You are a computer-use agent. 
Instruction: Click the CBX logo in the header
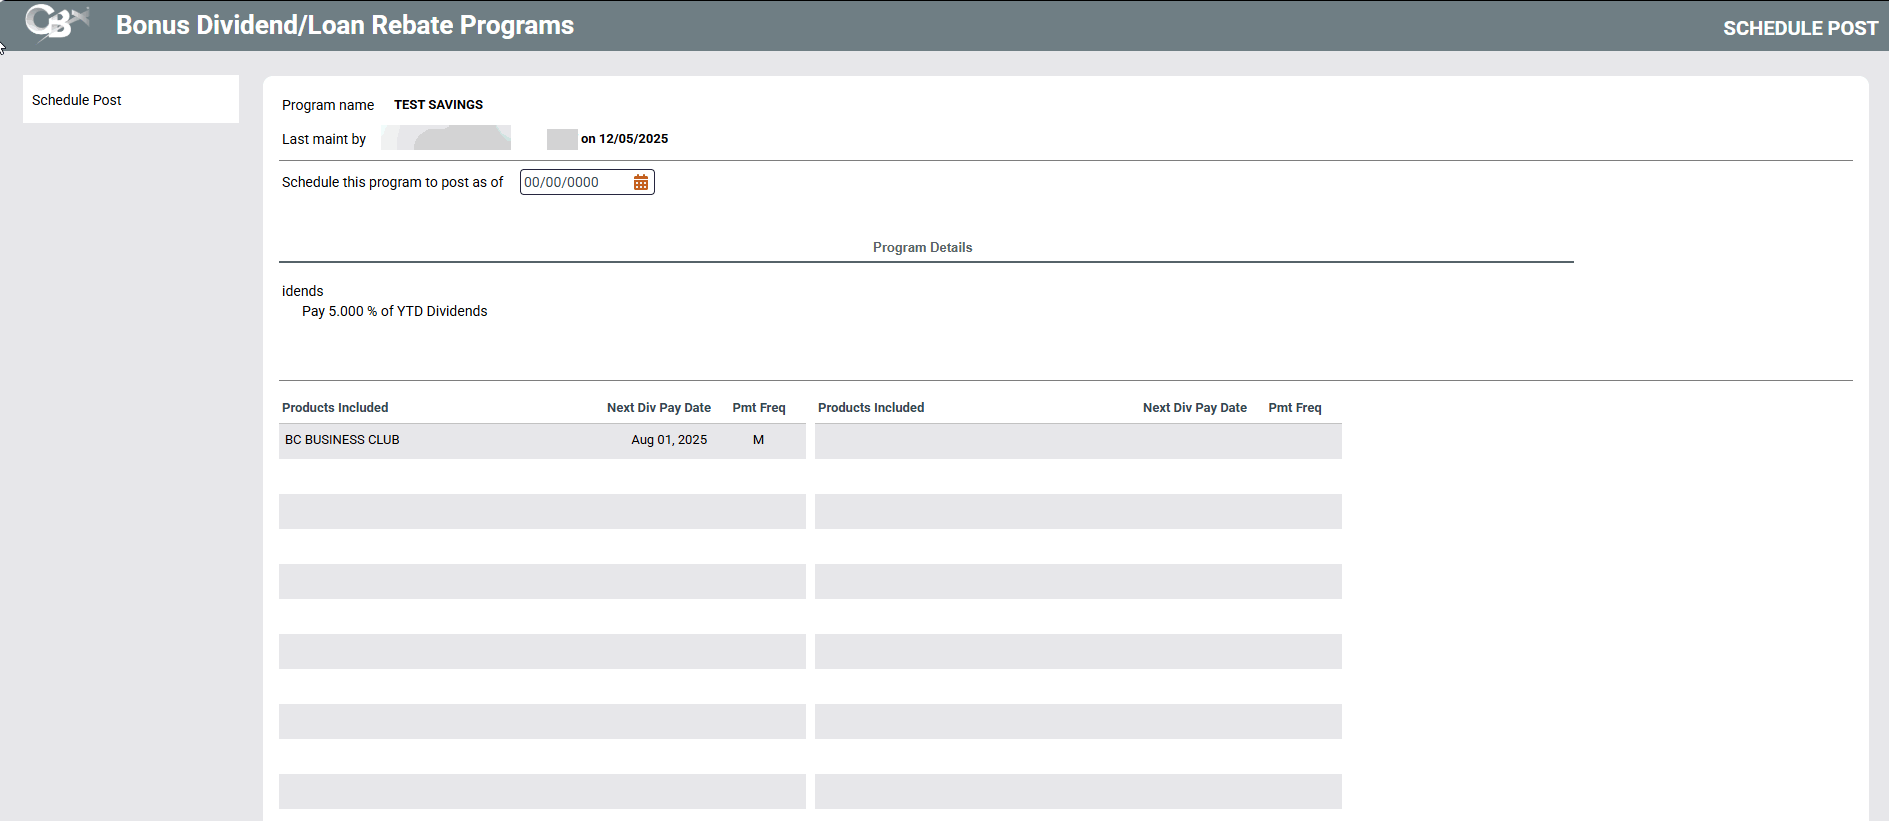[x=56, y=24]
